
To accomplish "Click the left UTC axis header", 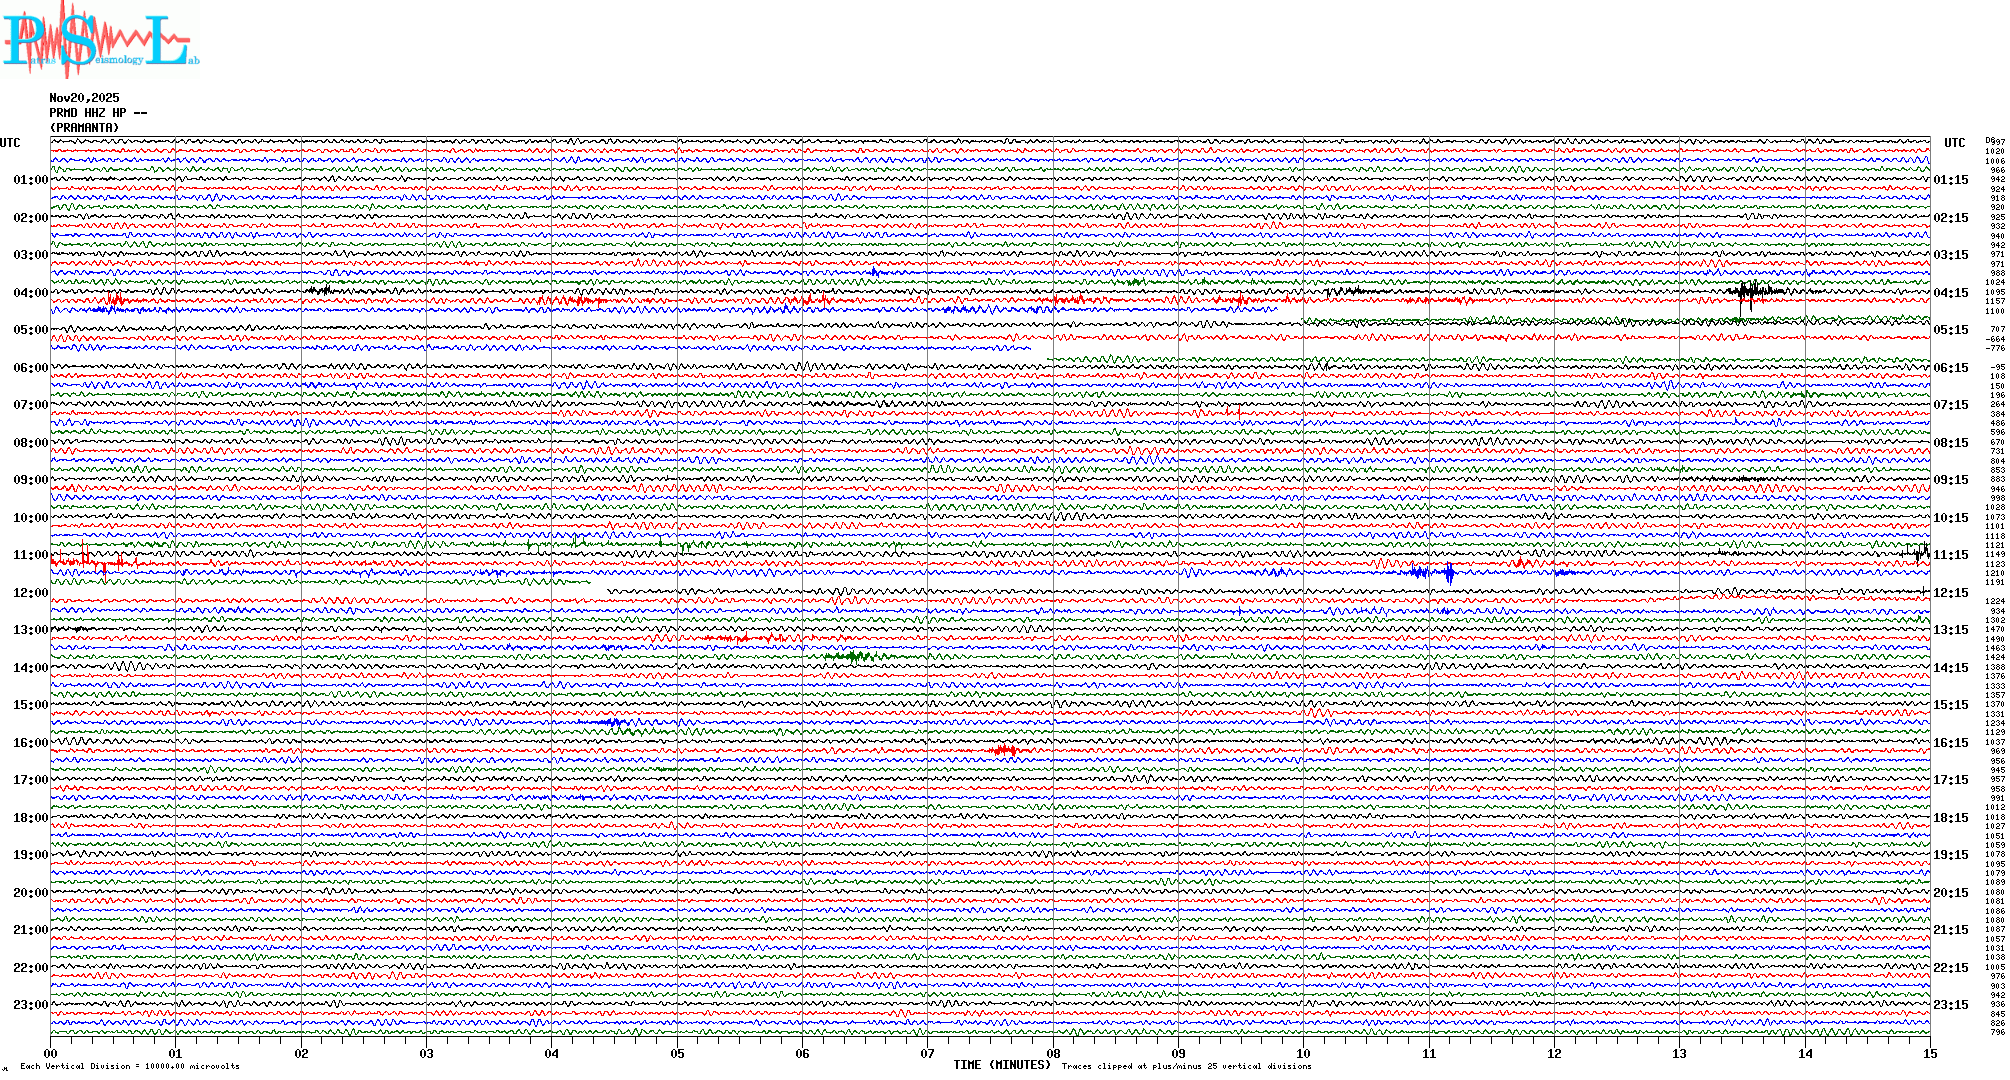I will tap(10, 143).
